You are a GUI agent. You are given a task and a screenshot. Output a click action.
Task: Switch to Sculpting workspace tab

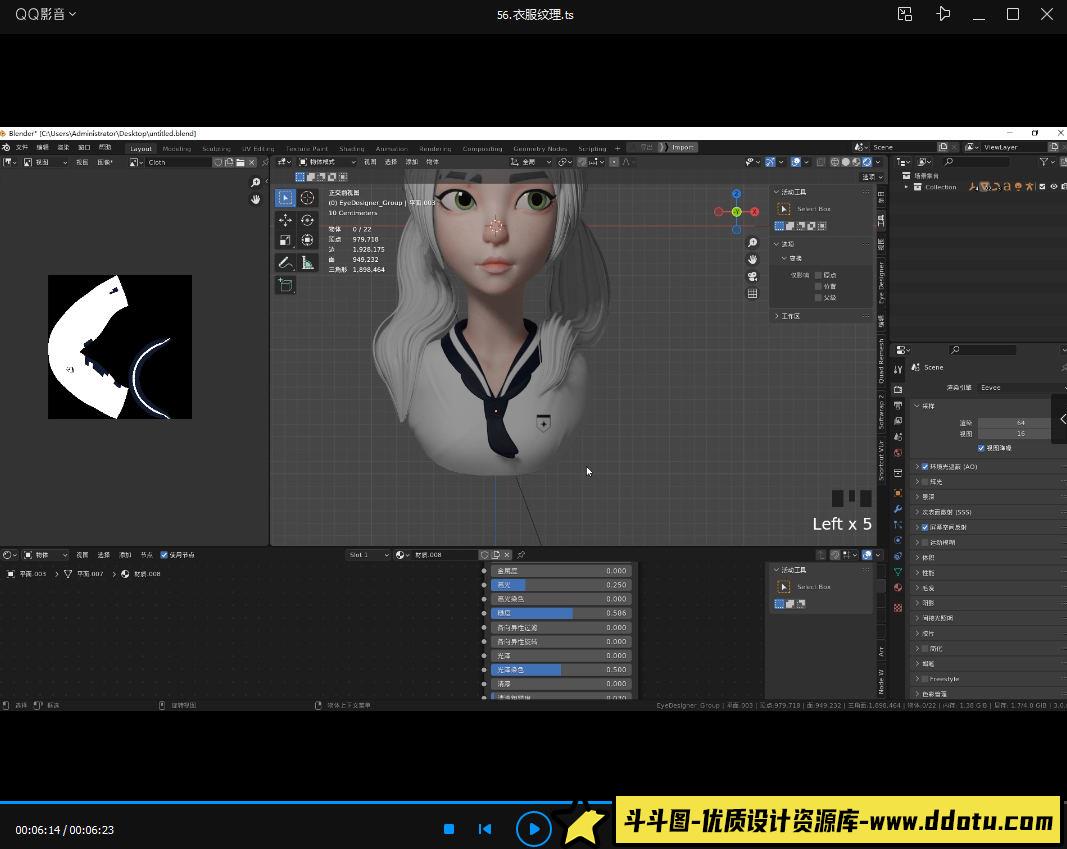216,148
